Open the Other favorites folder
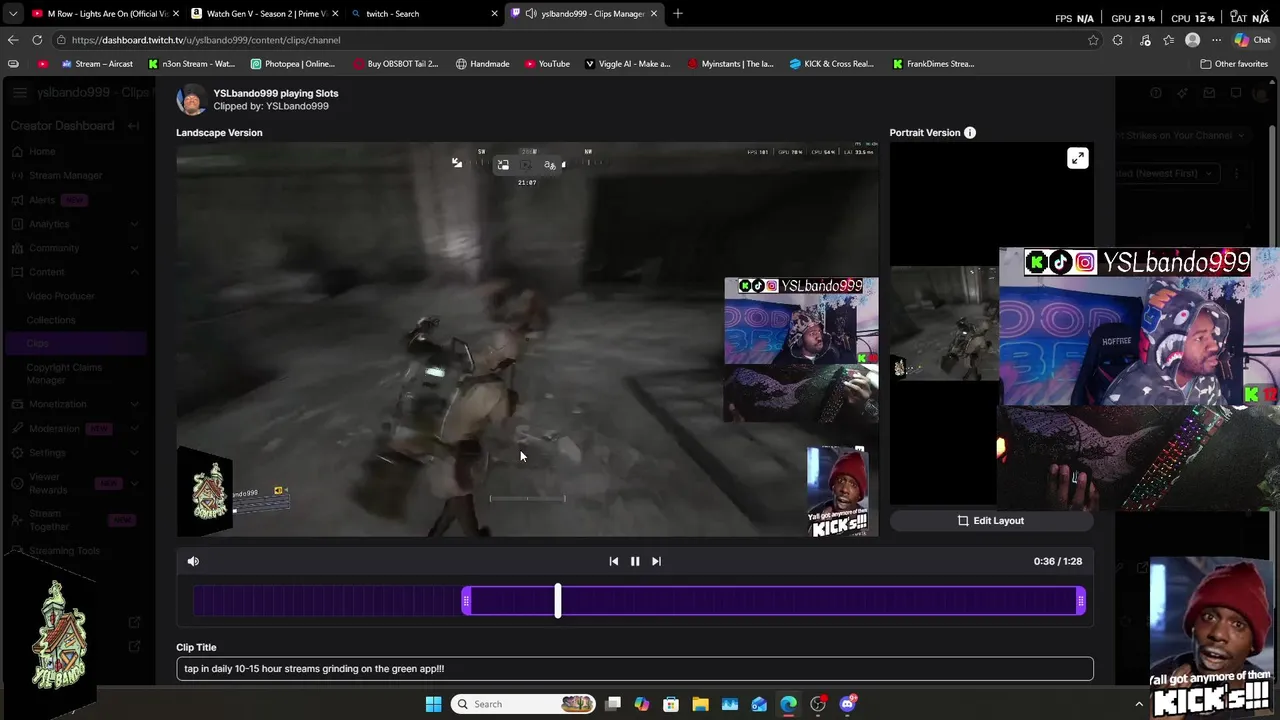This screenshot has height=720, width=1280. pyautogui.click(x=1234, y=63)
